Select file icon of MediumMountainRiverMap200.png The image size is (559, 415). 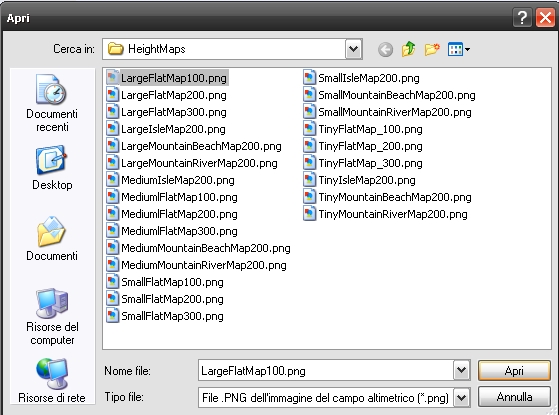tap(112, 265)
